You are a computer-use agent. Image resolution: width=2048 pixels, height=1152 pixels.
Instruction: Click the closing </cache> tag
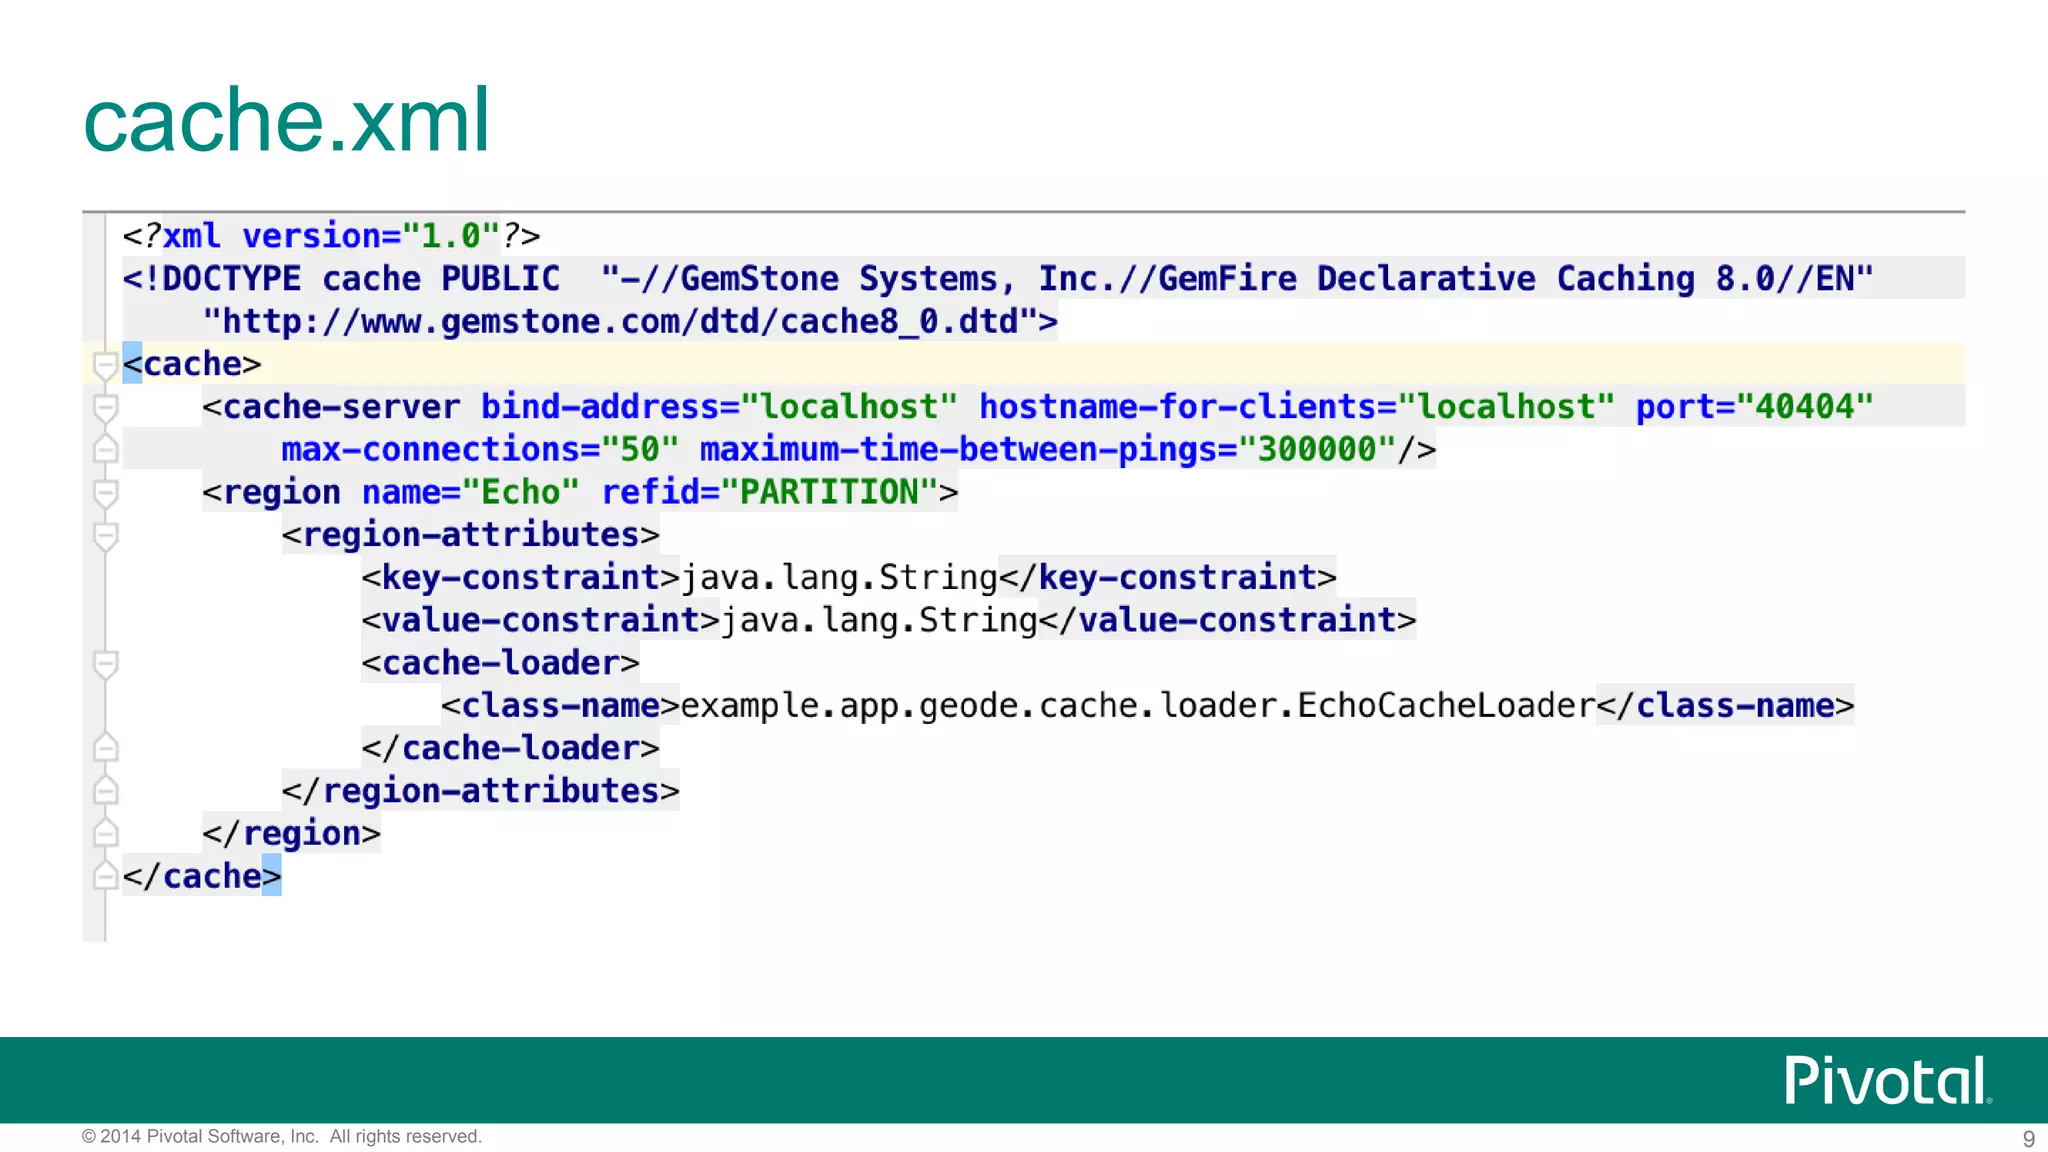[x=202, y=876]
